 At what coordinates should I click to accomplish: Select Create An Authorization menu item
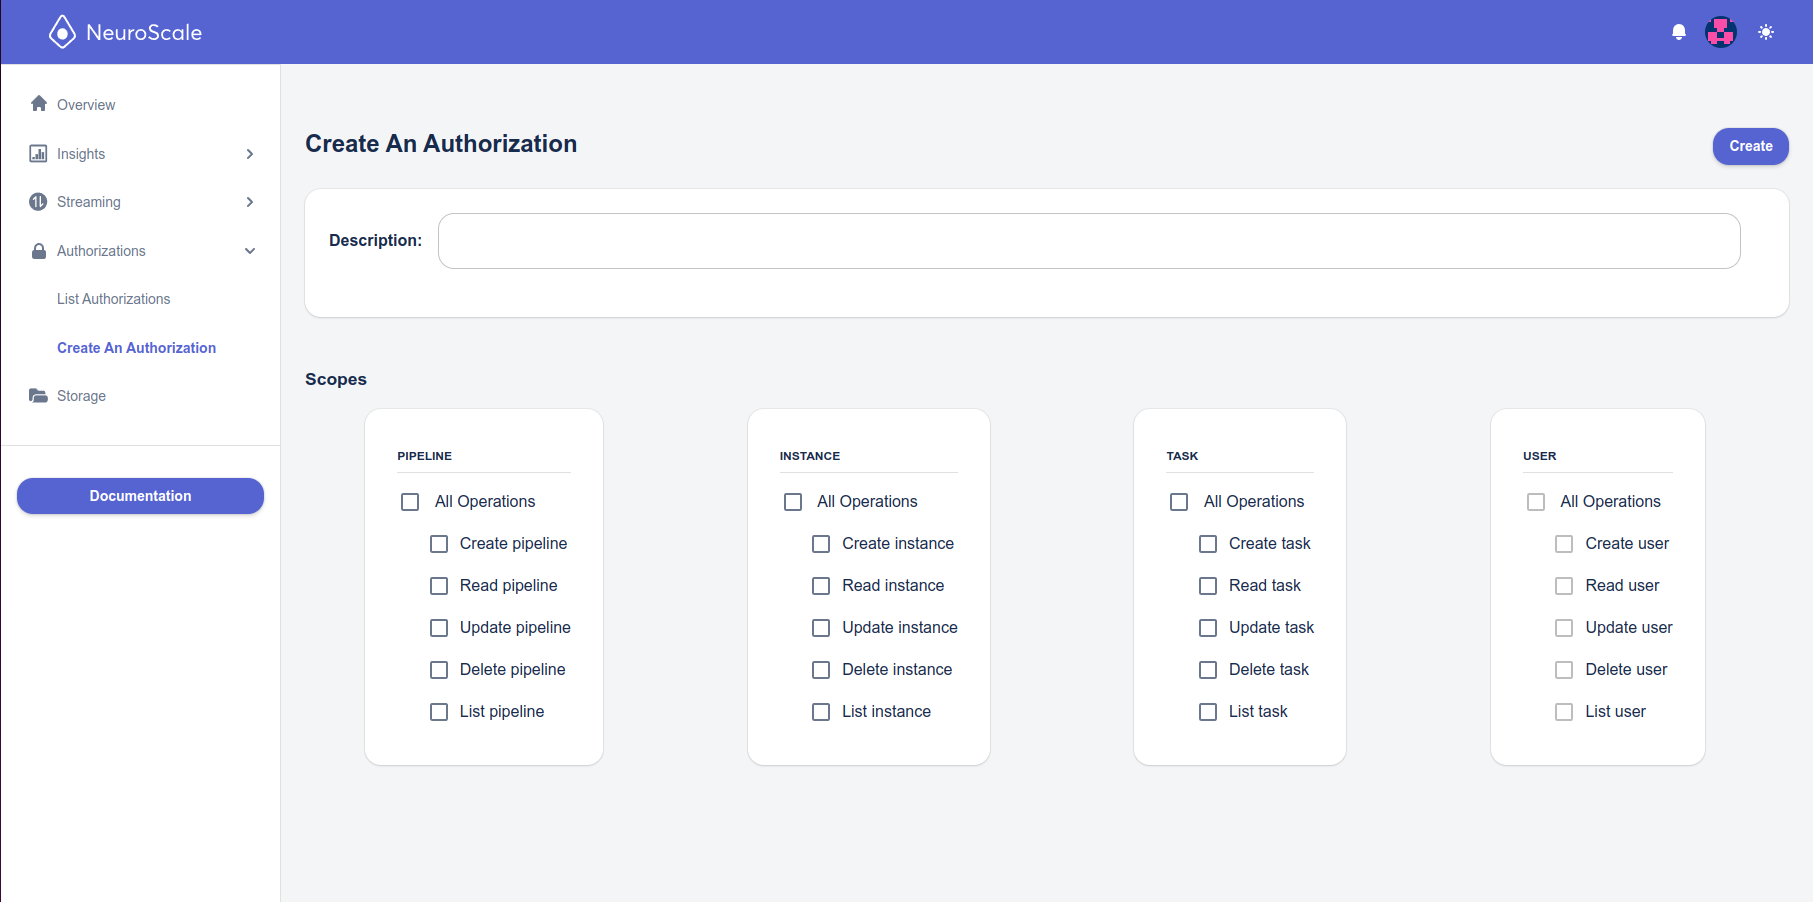pyautogui.click(x=136, y=348)
